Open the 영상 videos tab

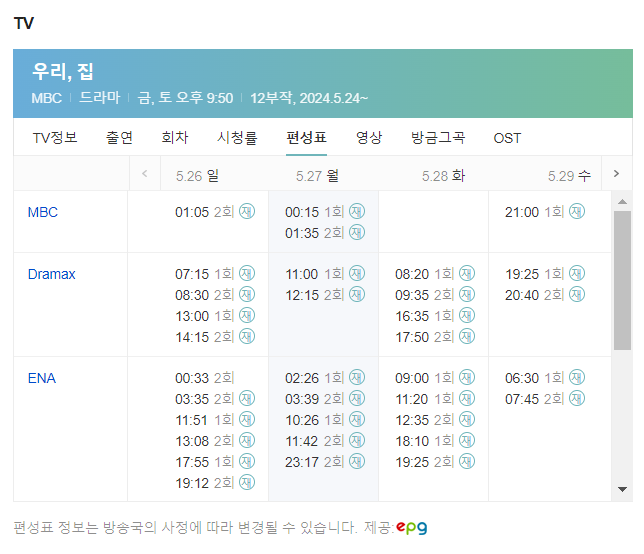coord(369,138)
